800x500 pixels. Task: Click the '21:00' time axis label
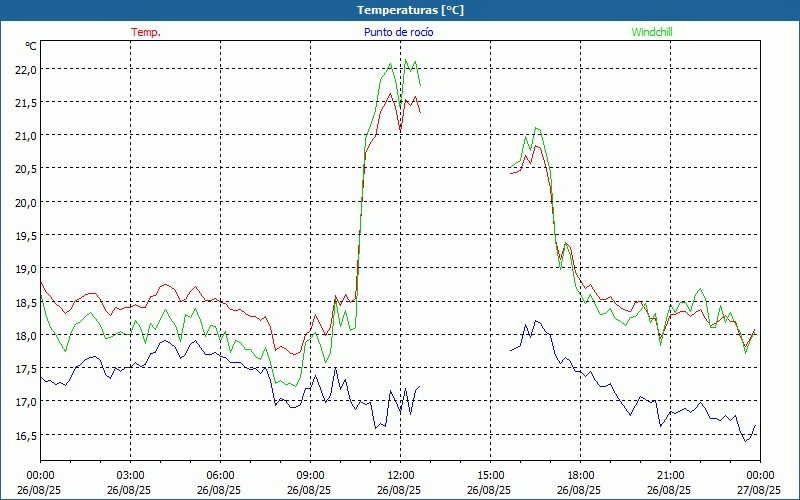pos(670,476)
